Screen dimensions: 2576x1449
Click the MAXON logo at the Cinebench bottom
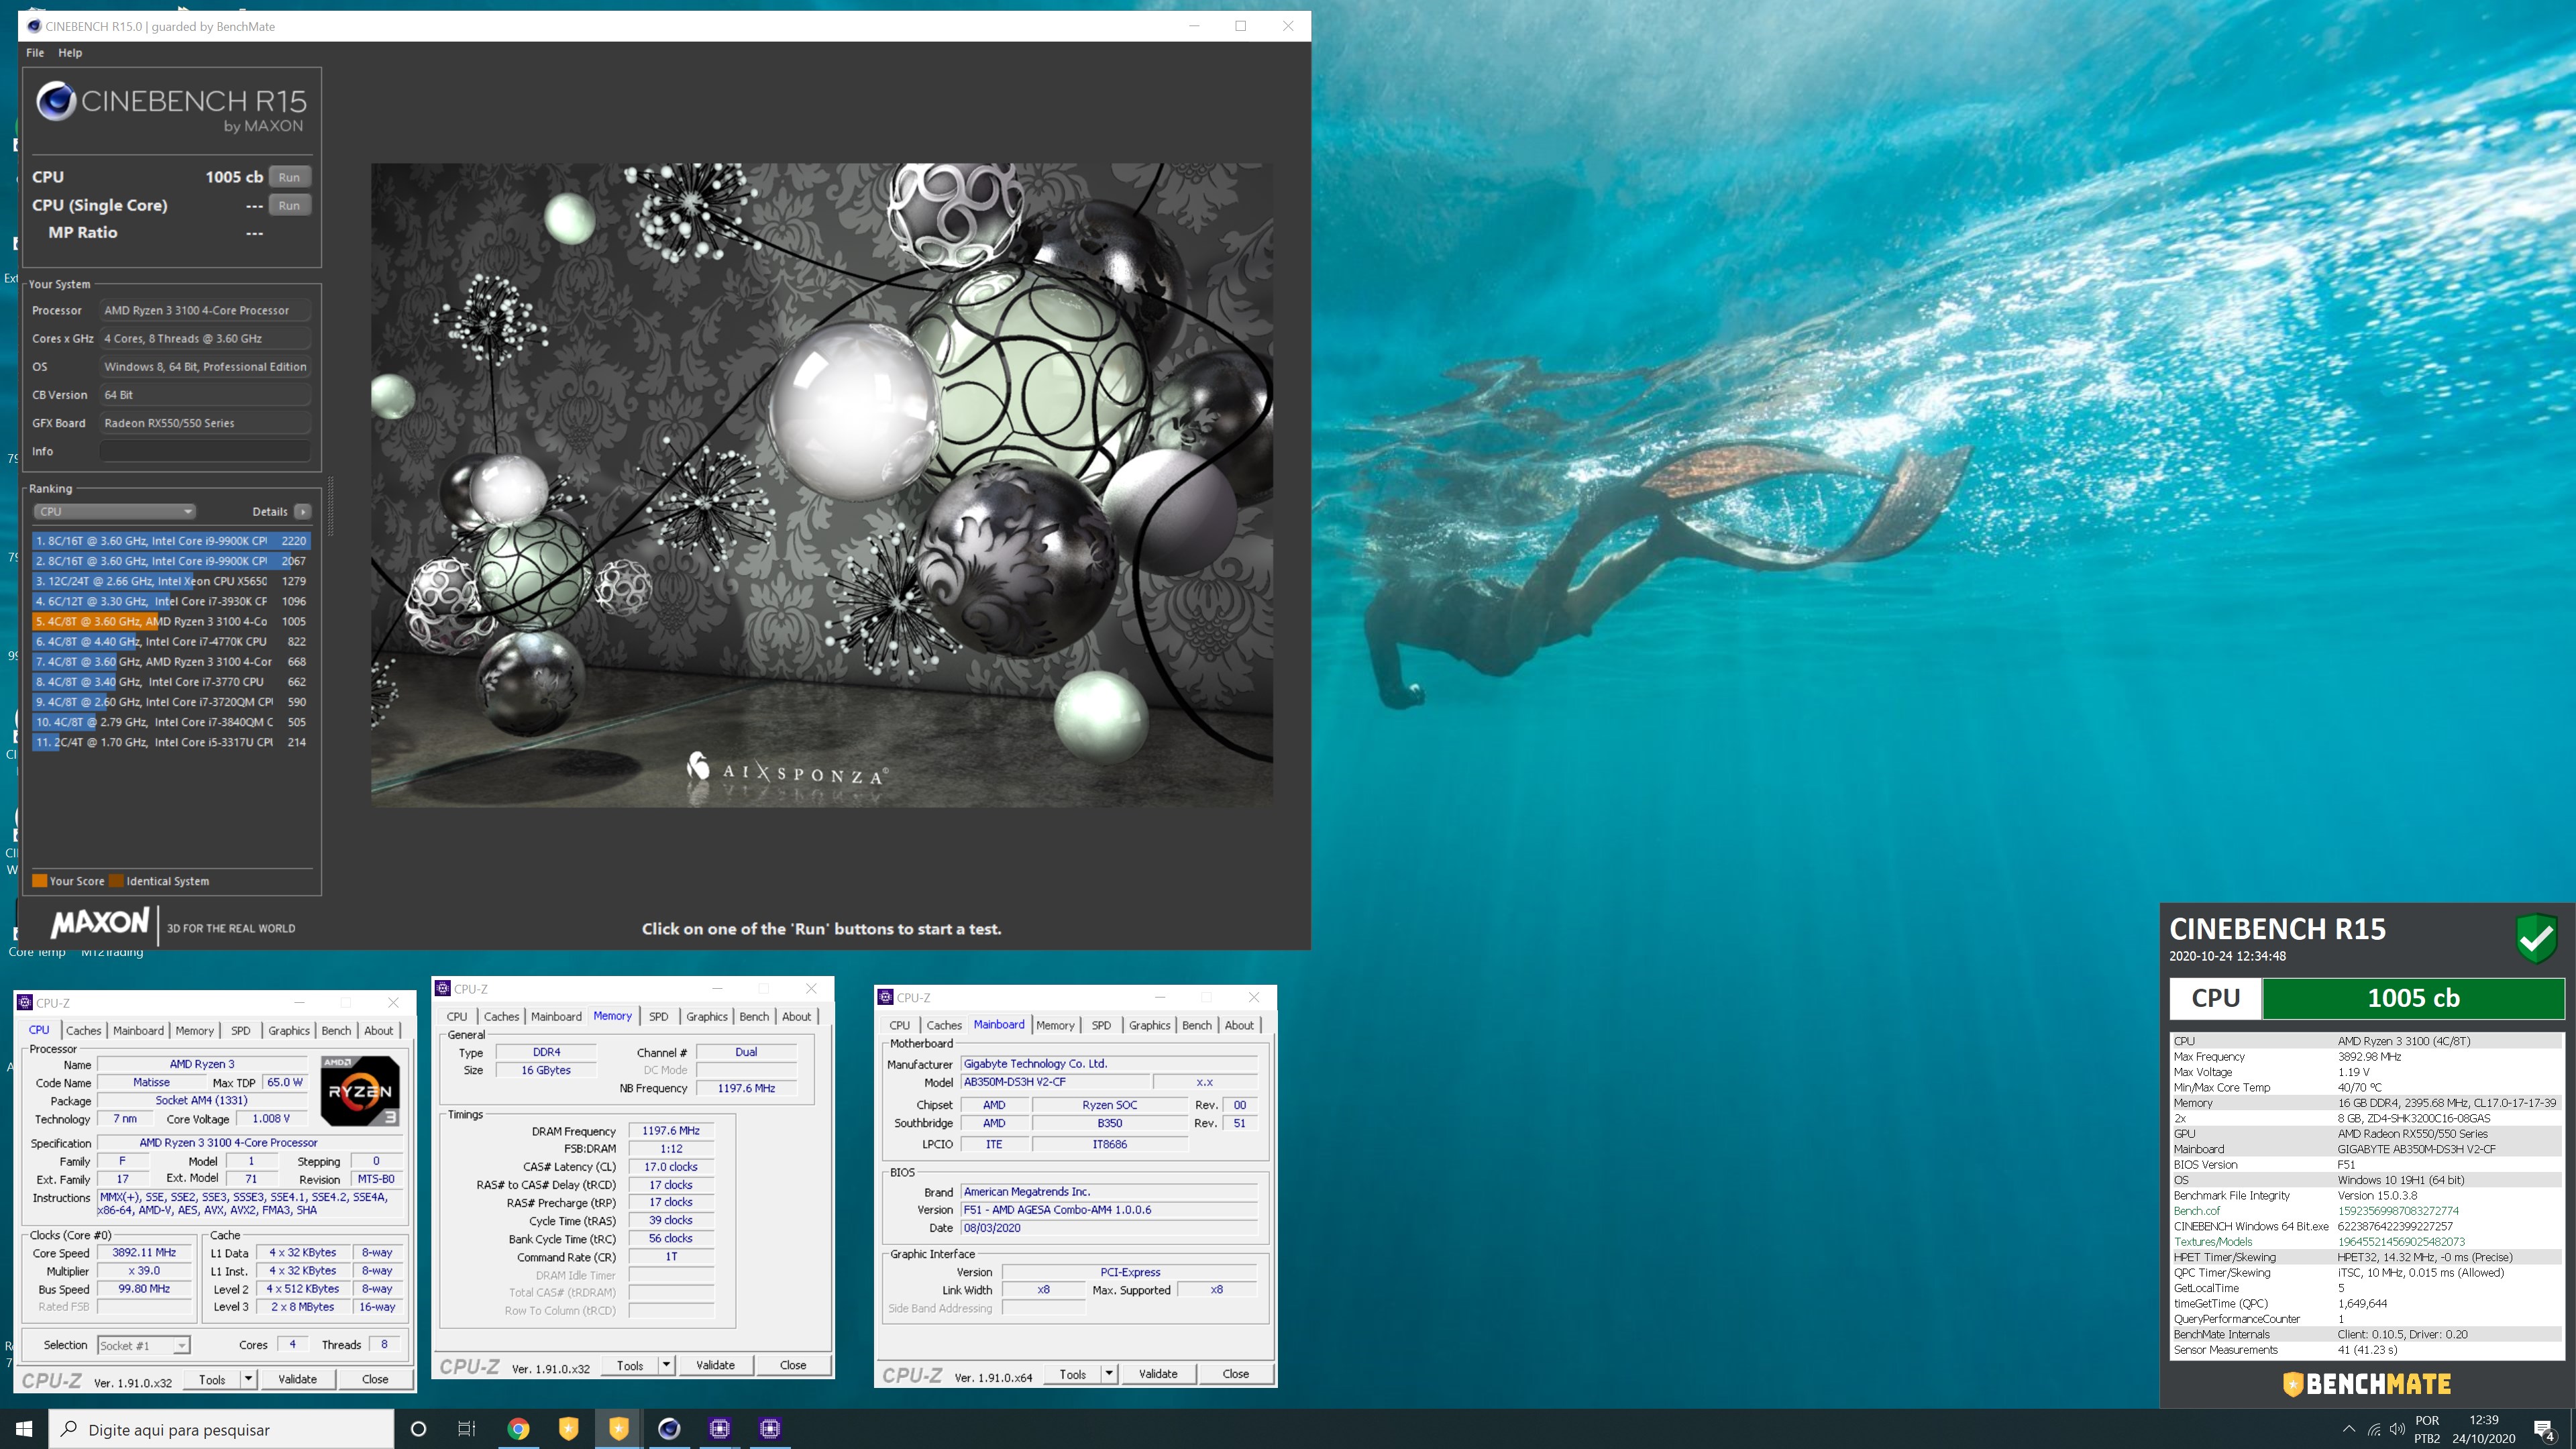[x=100, y=923]
